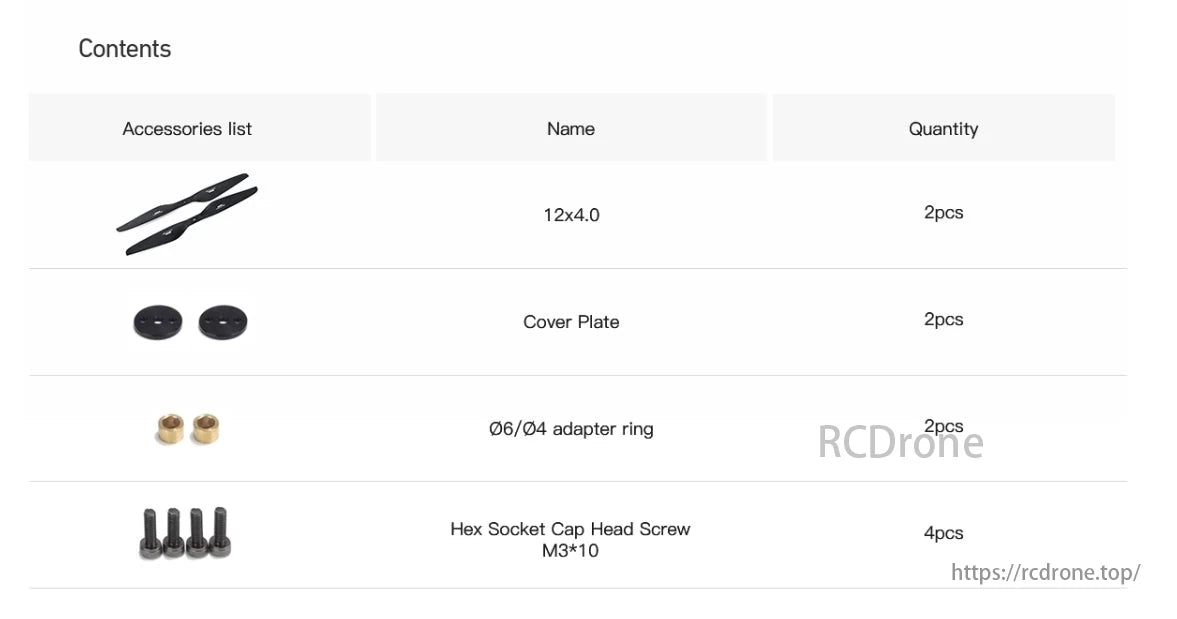Click the black cover plates image
The width and height of the screenshot is (1177, 619).
[x=189, y=322]
